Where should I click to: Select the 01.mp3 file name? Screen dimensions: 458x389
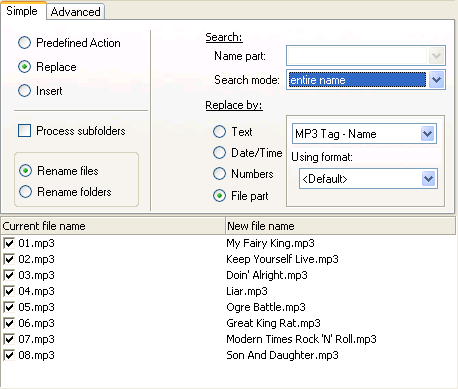(36, 243)
